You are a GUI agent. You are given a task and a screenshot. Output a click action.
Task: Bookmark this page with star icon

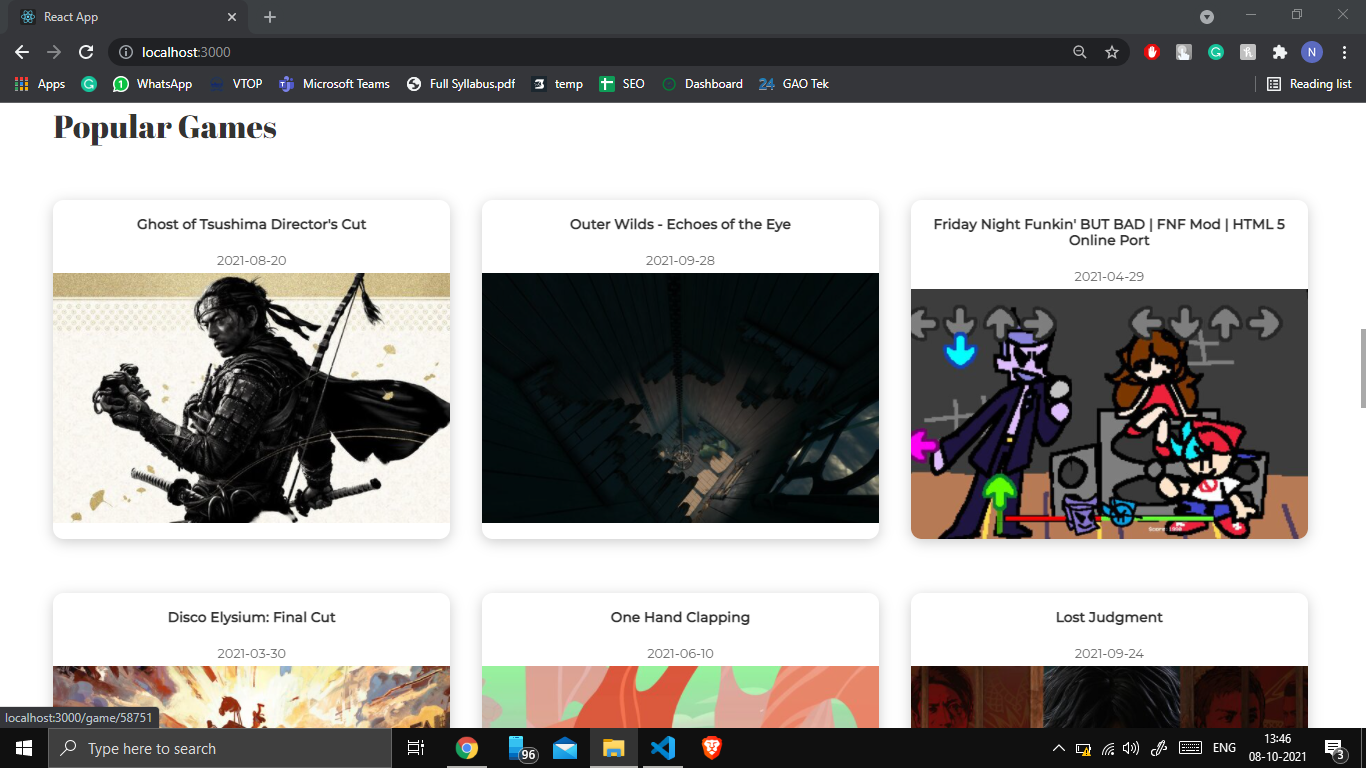pos(1111,52)
